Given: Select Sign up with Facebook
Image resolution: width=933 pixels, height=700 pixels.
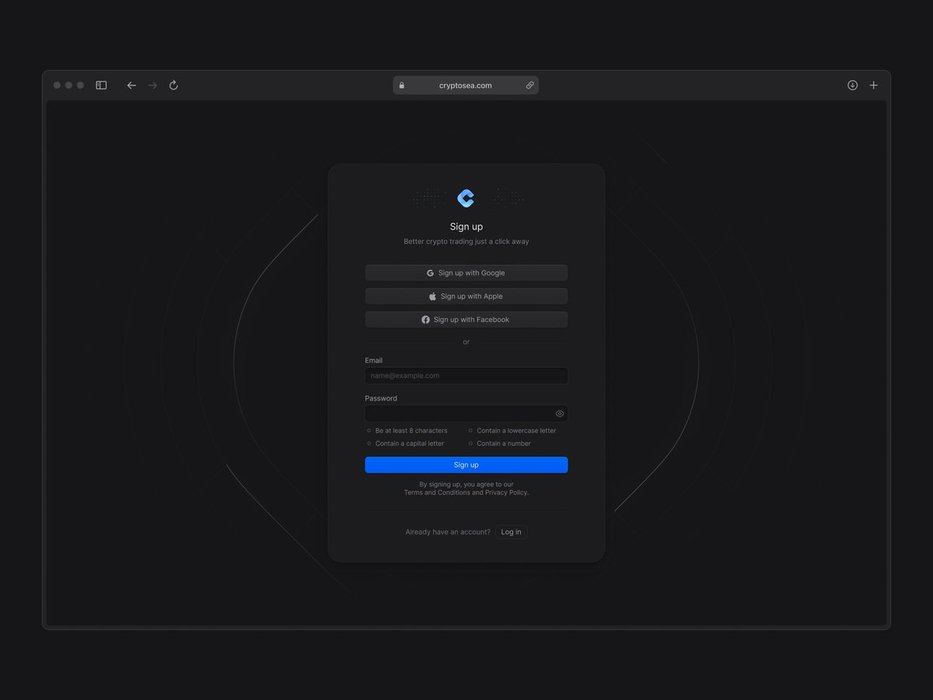Looking at the screenshot, I should [x=466, y=320].
